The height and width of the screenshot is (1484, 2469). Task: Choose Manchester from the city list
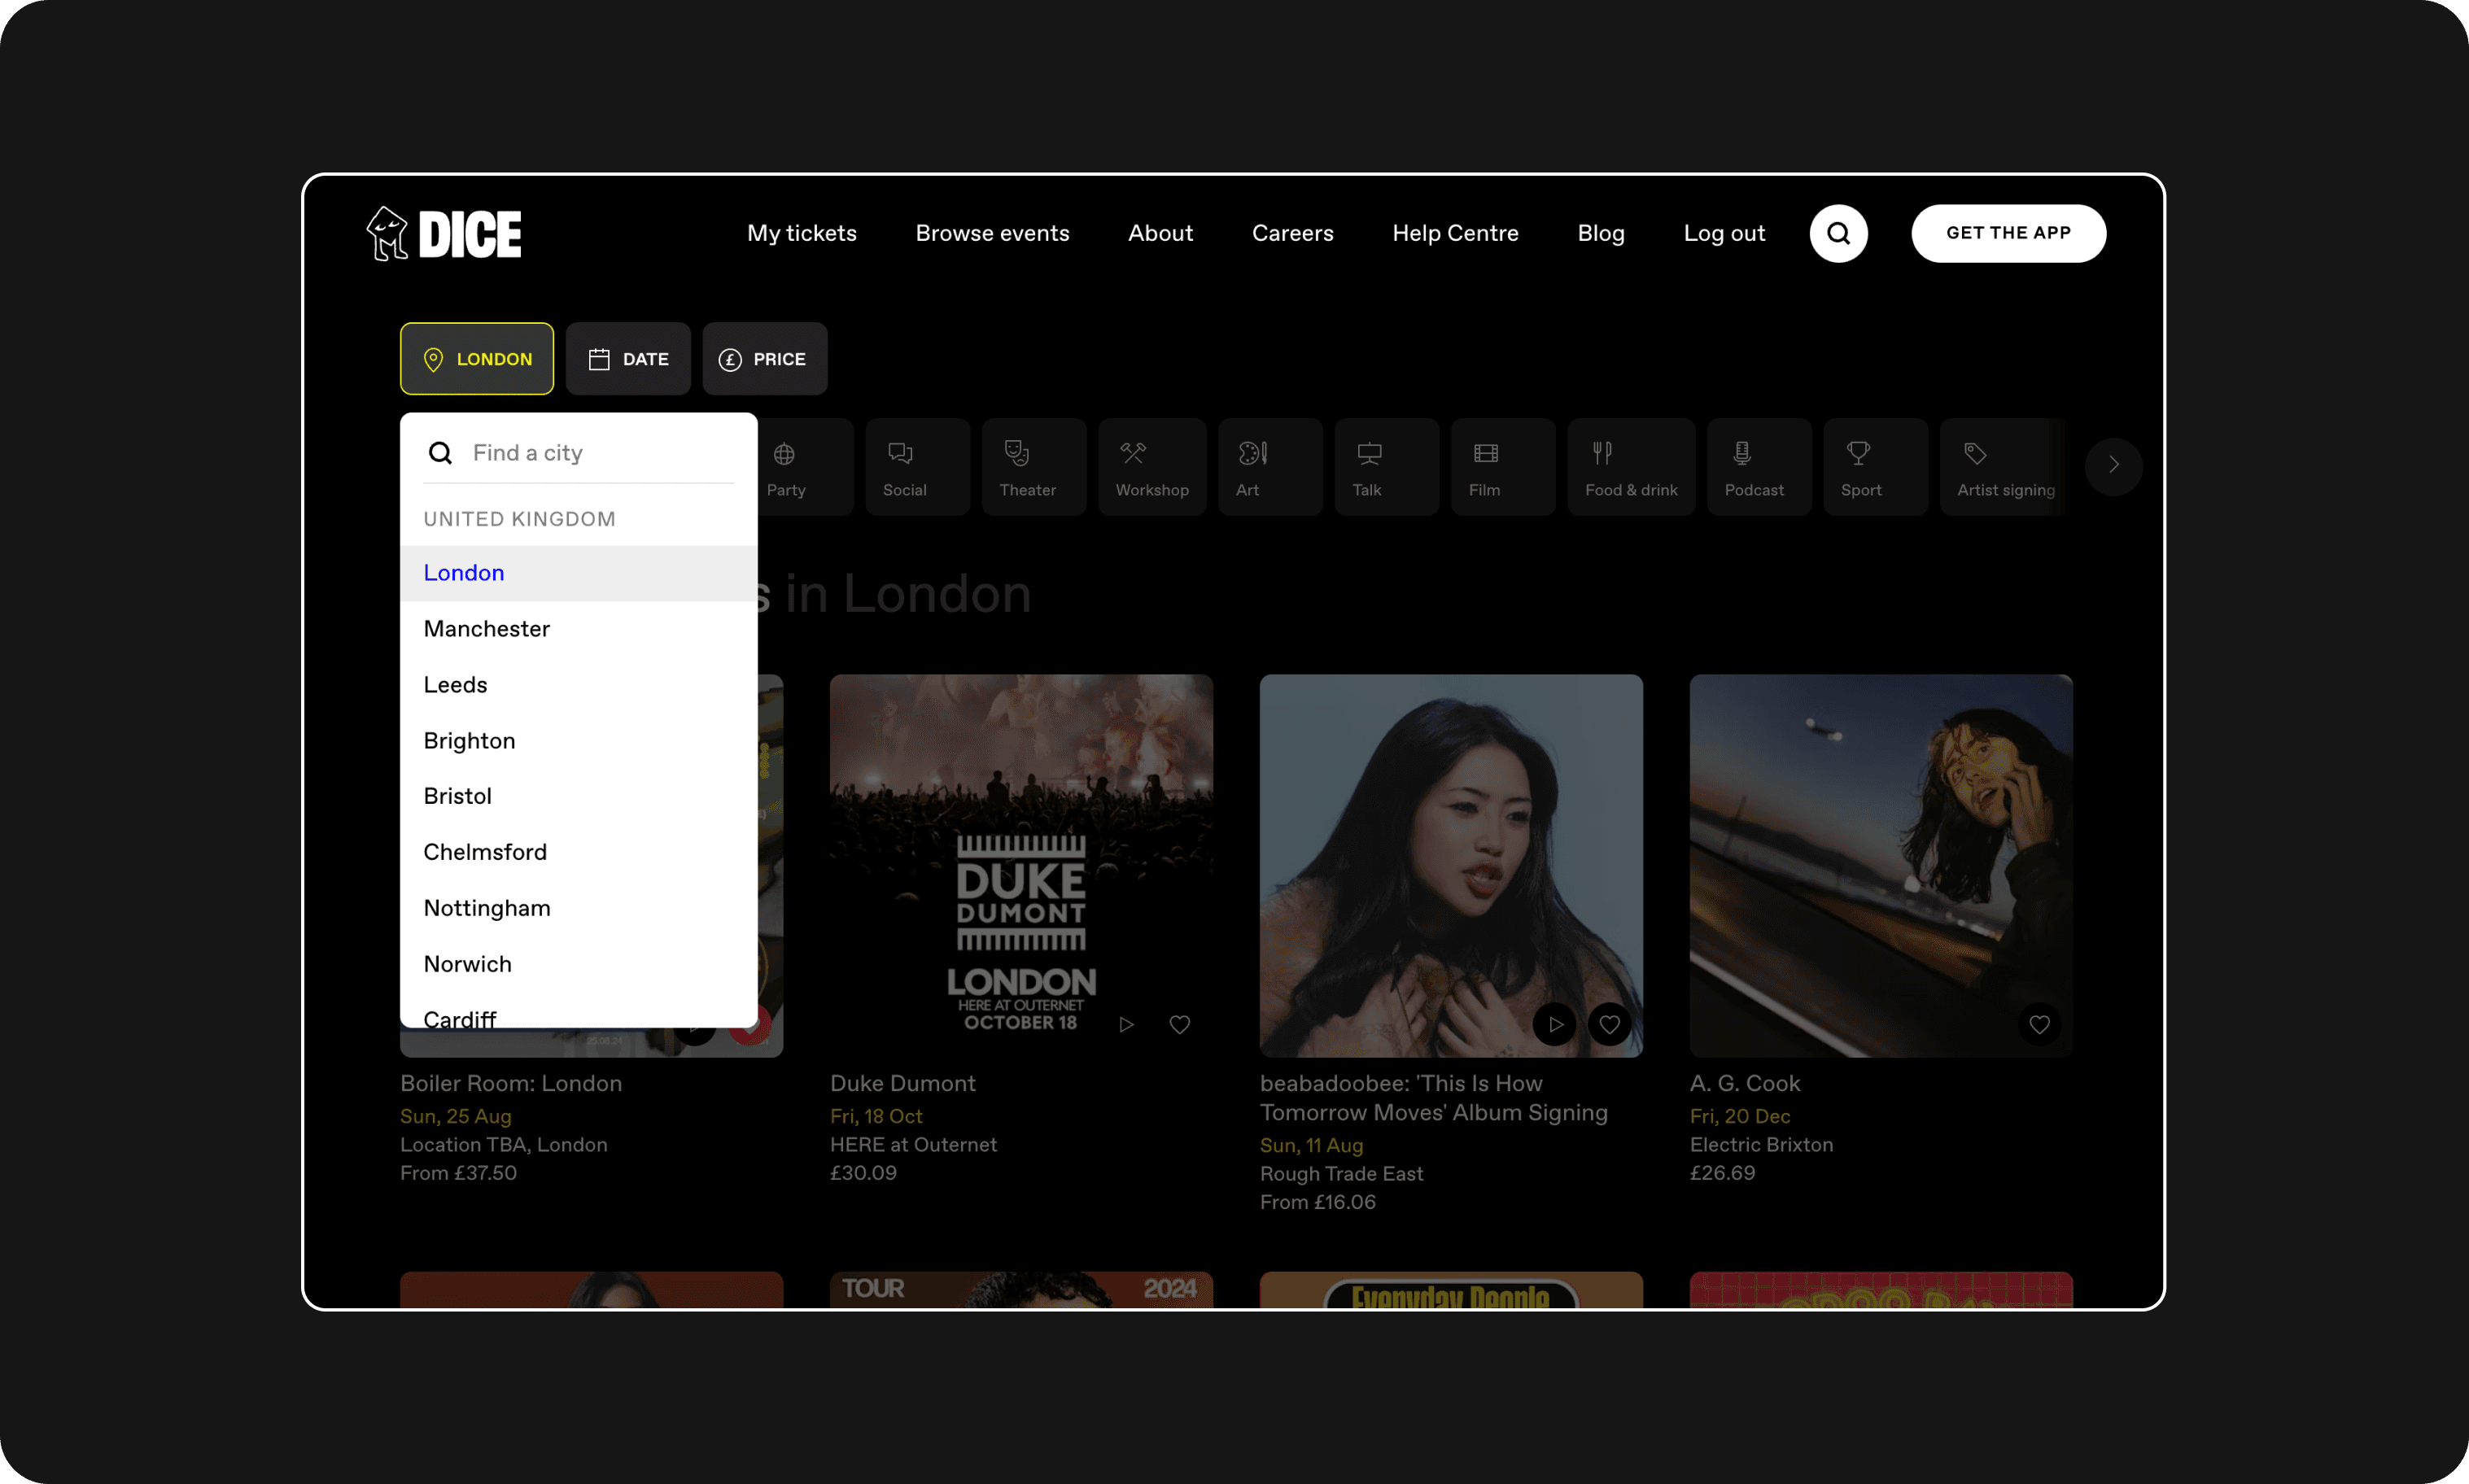coord(487,629)
